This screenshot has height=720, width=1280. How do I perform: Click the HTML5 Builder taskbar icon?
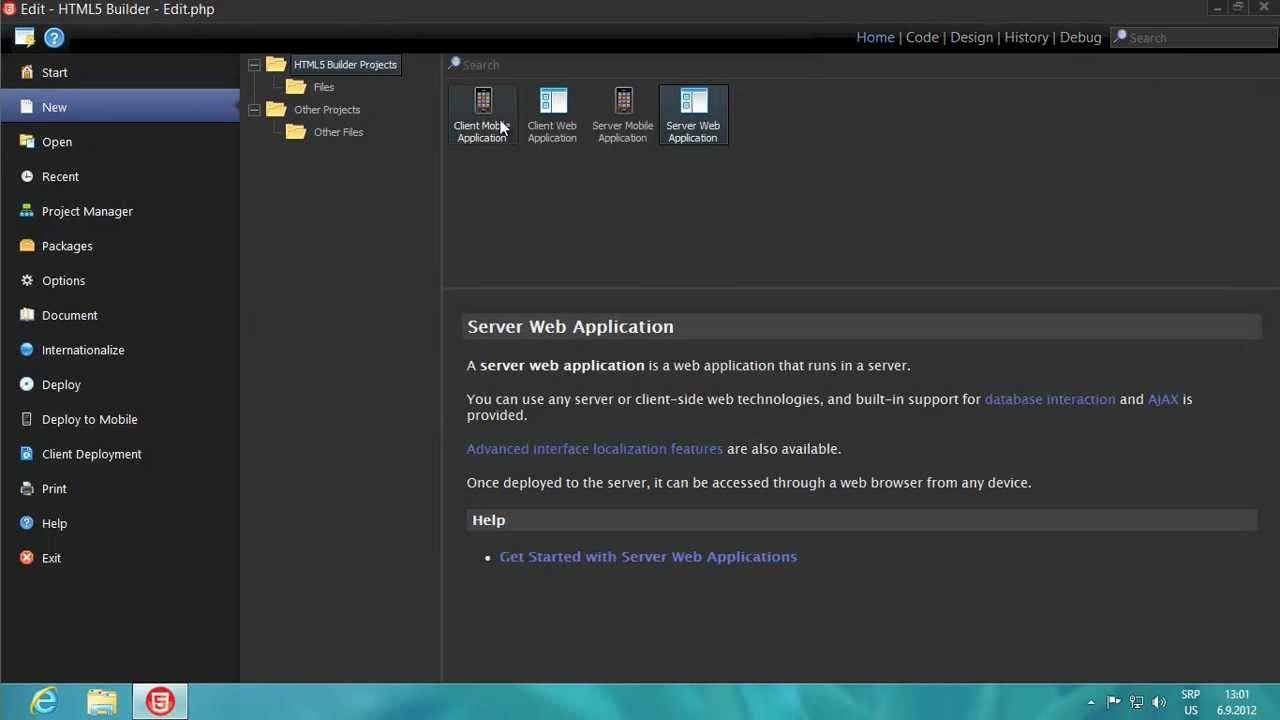point(160,702)
